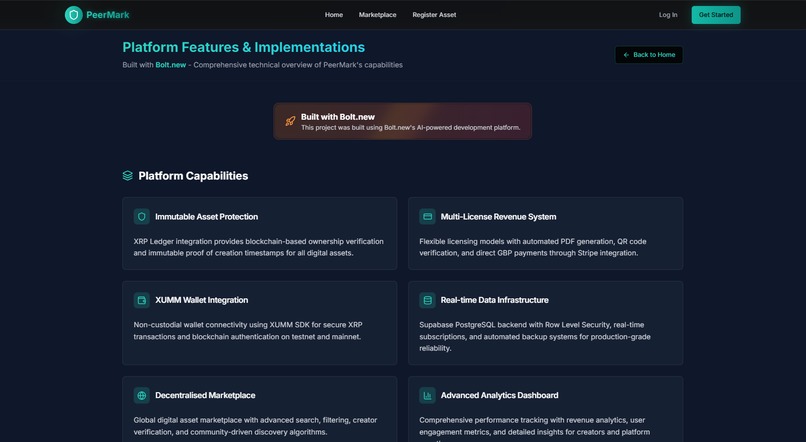
Task: Click the Back to Home button
Action: [x=649, y=55]
